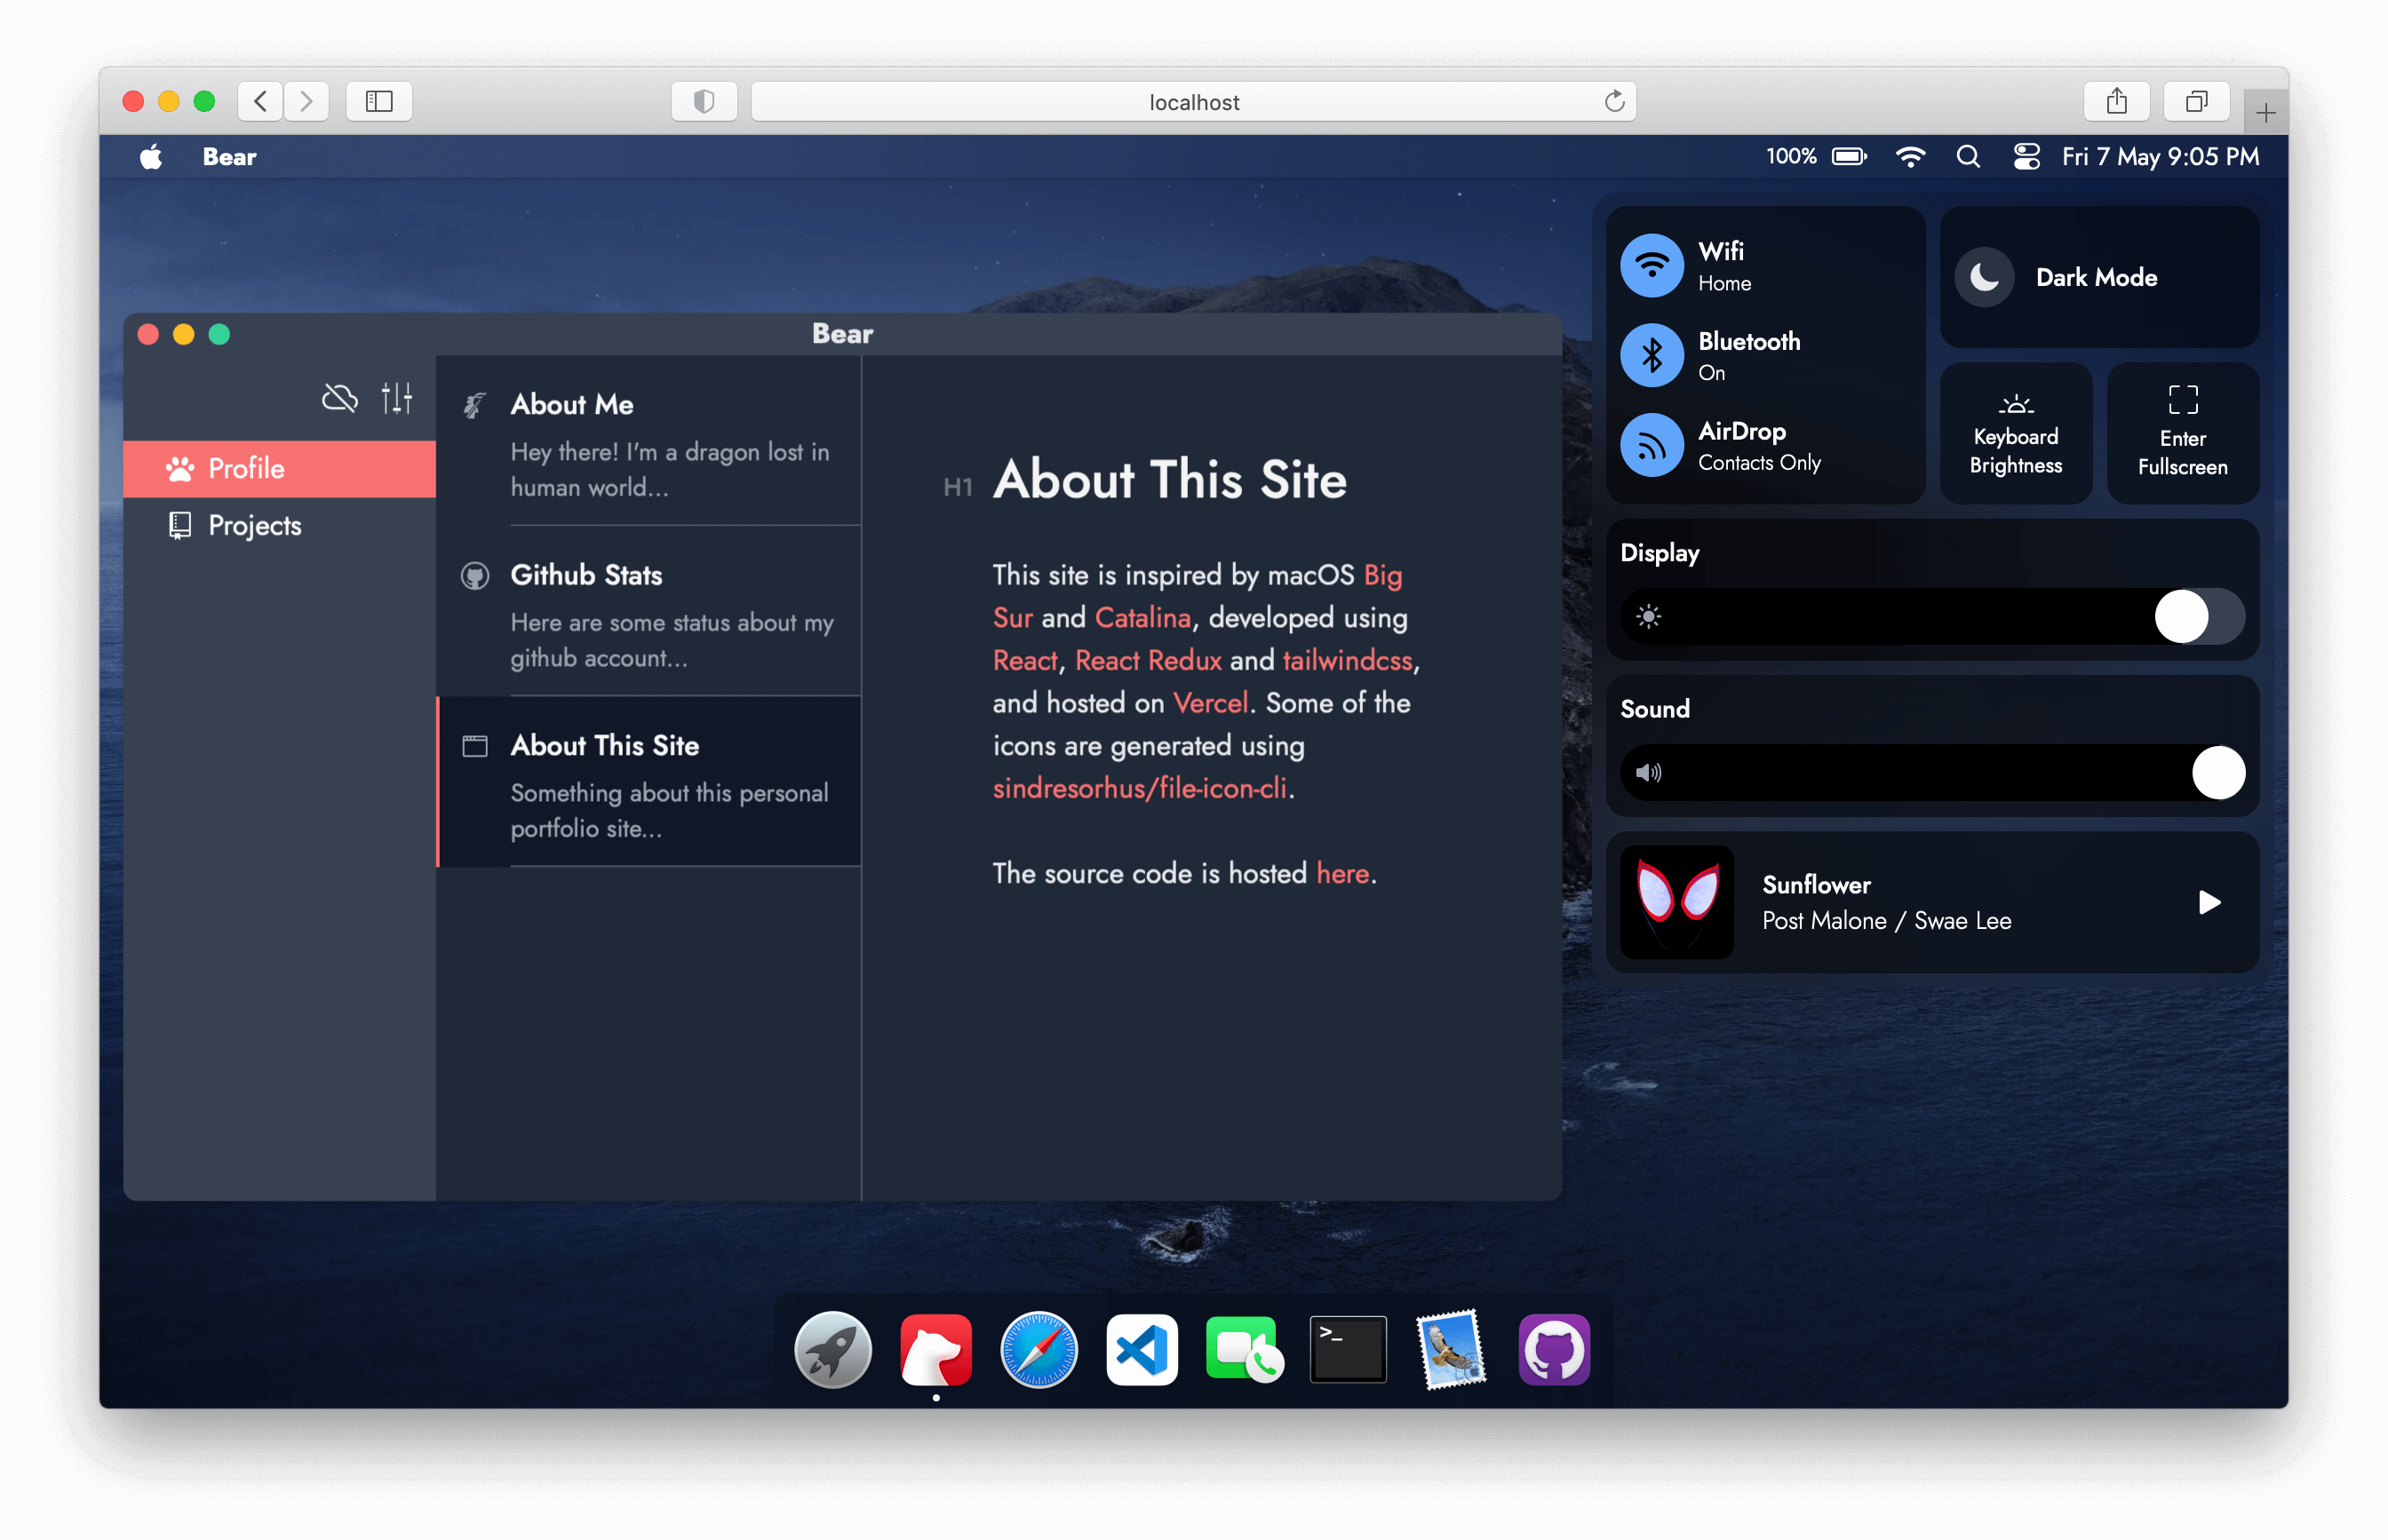Open Mail from the Dock

click(x=1450, y=1349)
